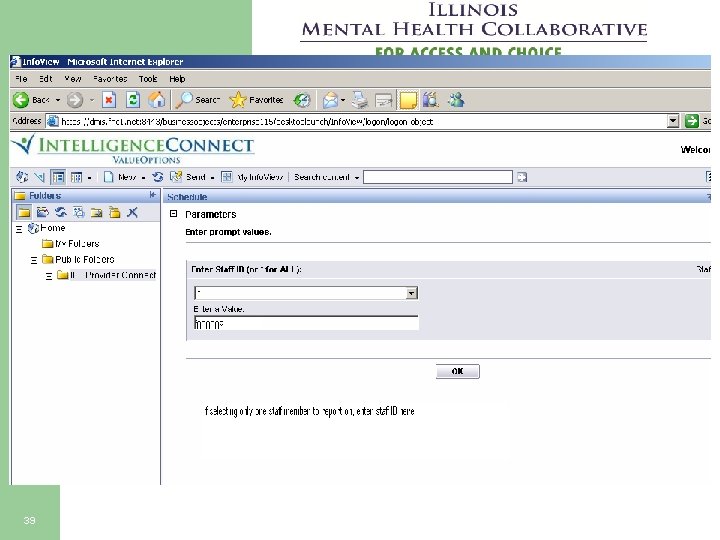Open the address bar dropdown arrow
The height and width of the screenshot is (540, 720).
(673, 121)
